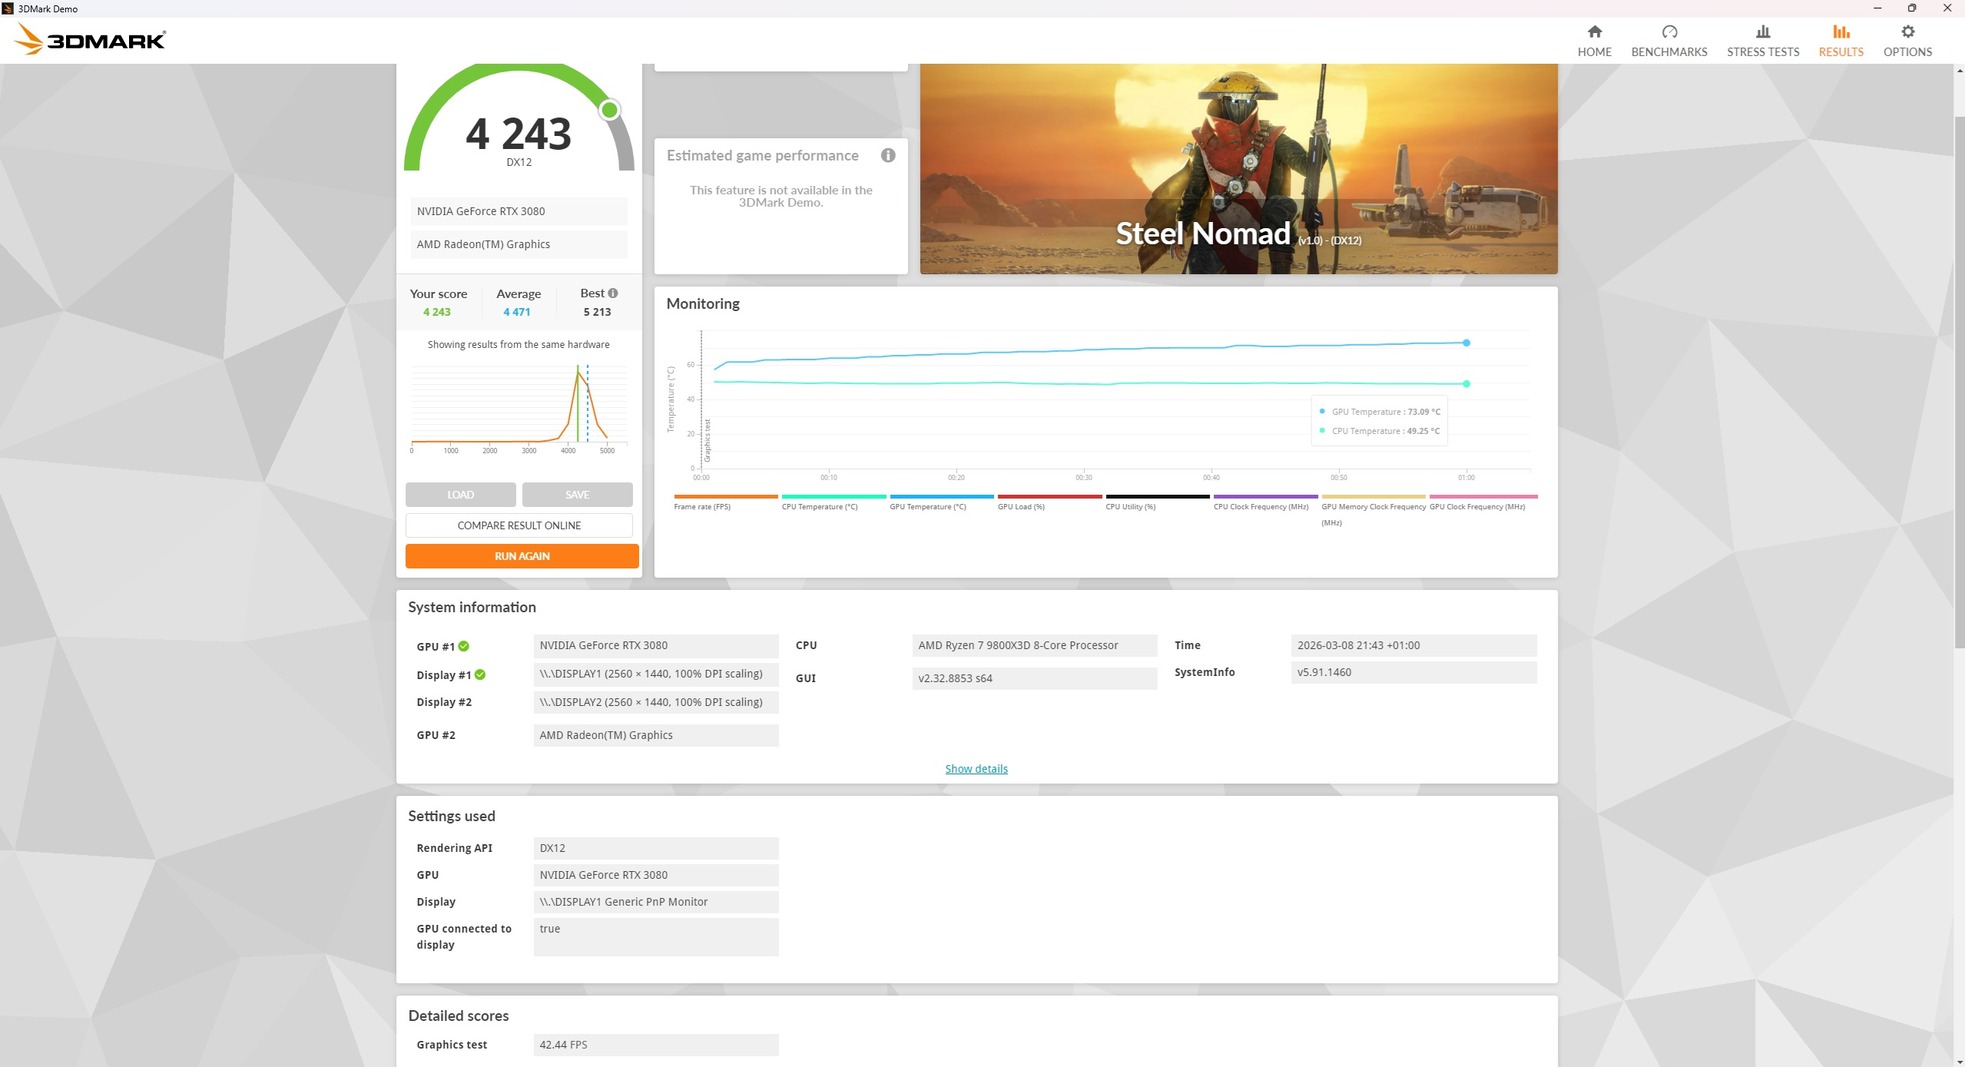
Task: Click the green check icon beside GPU #1
Action: point(464,646)
